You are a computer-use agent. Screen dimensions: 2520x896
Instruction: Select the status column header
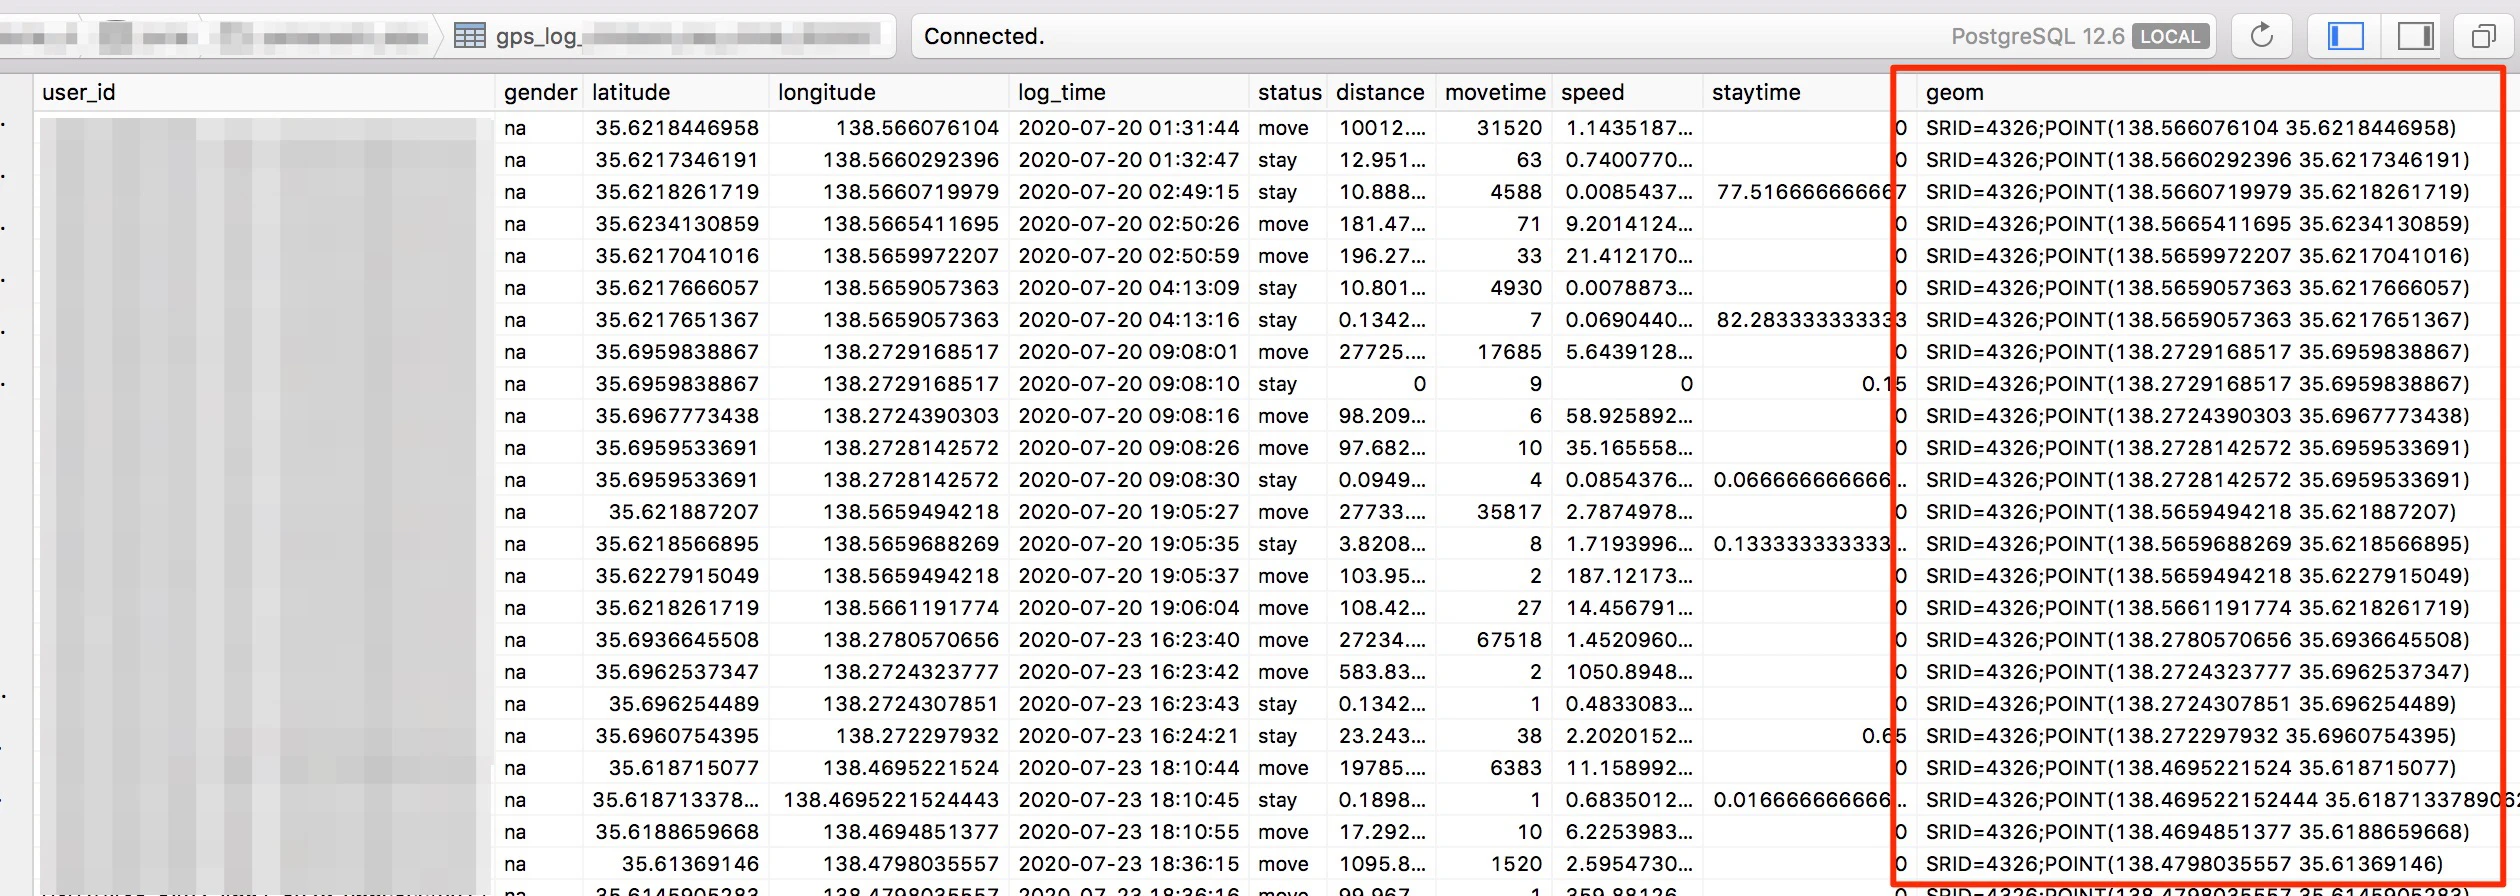point(1290,92)
